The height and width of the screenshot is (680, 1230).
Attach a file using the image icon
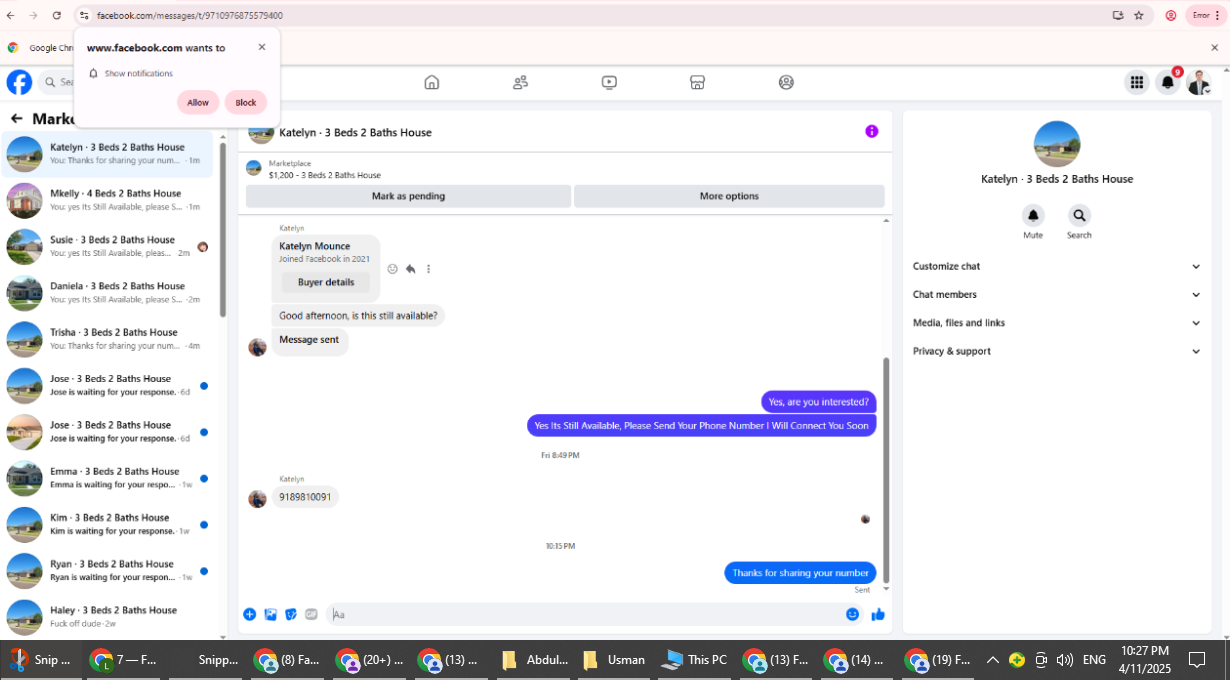click(271, 614)
